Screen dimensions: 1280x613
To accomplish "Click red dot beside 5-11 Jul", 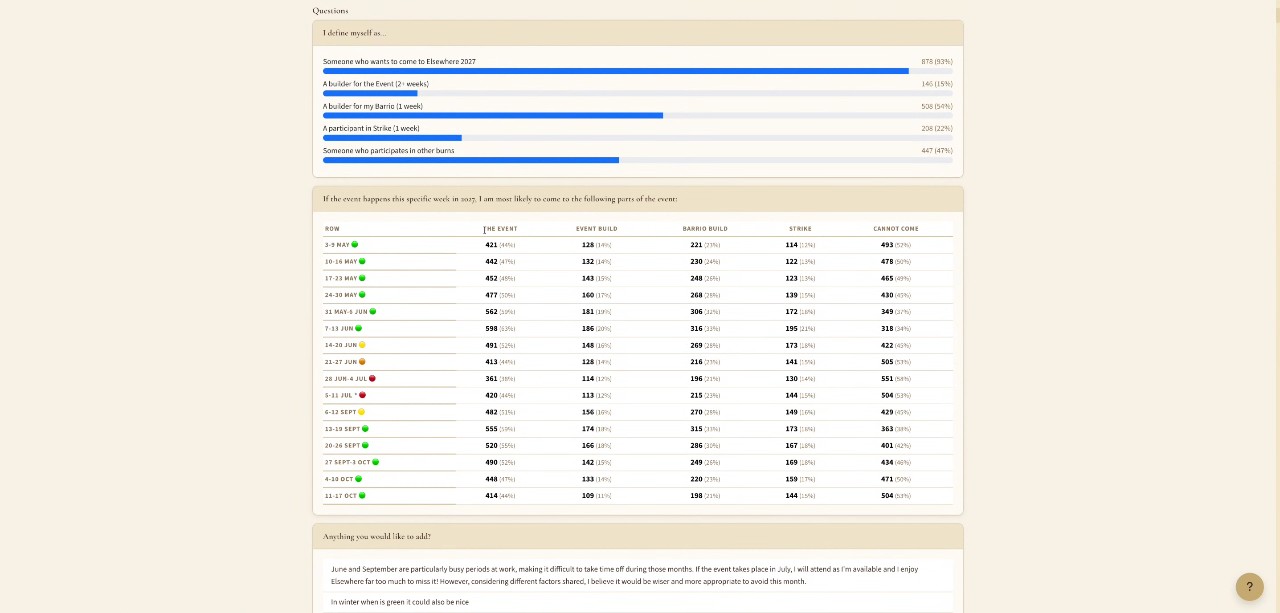I will click(x=362, y=395).
